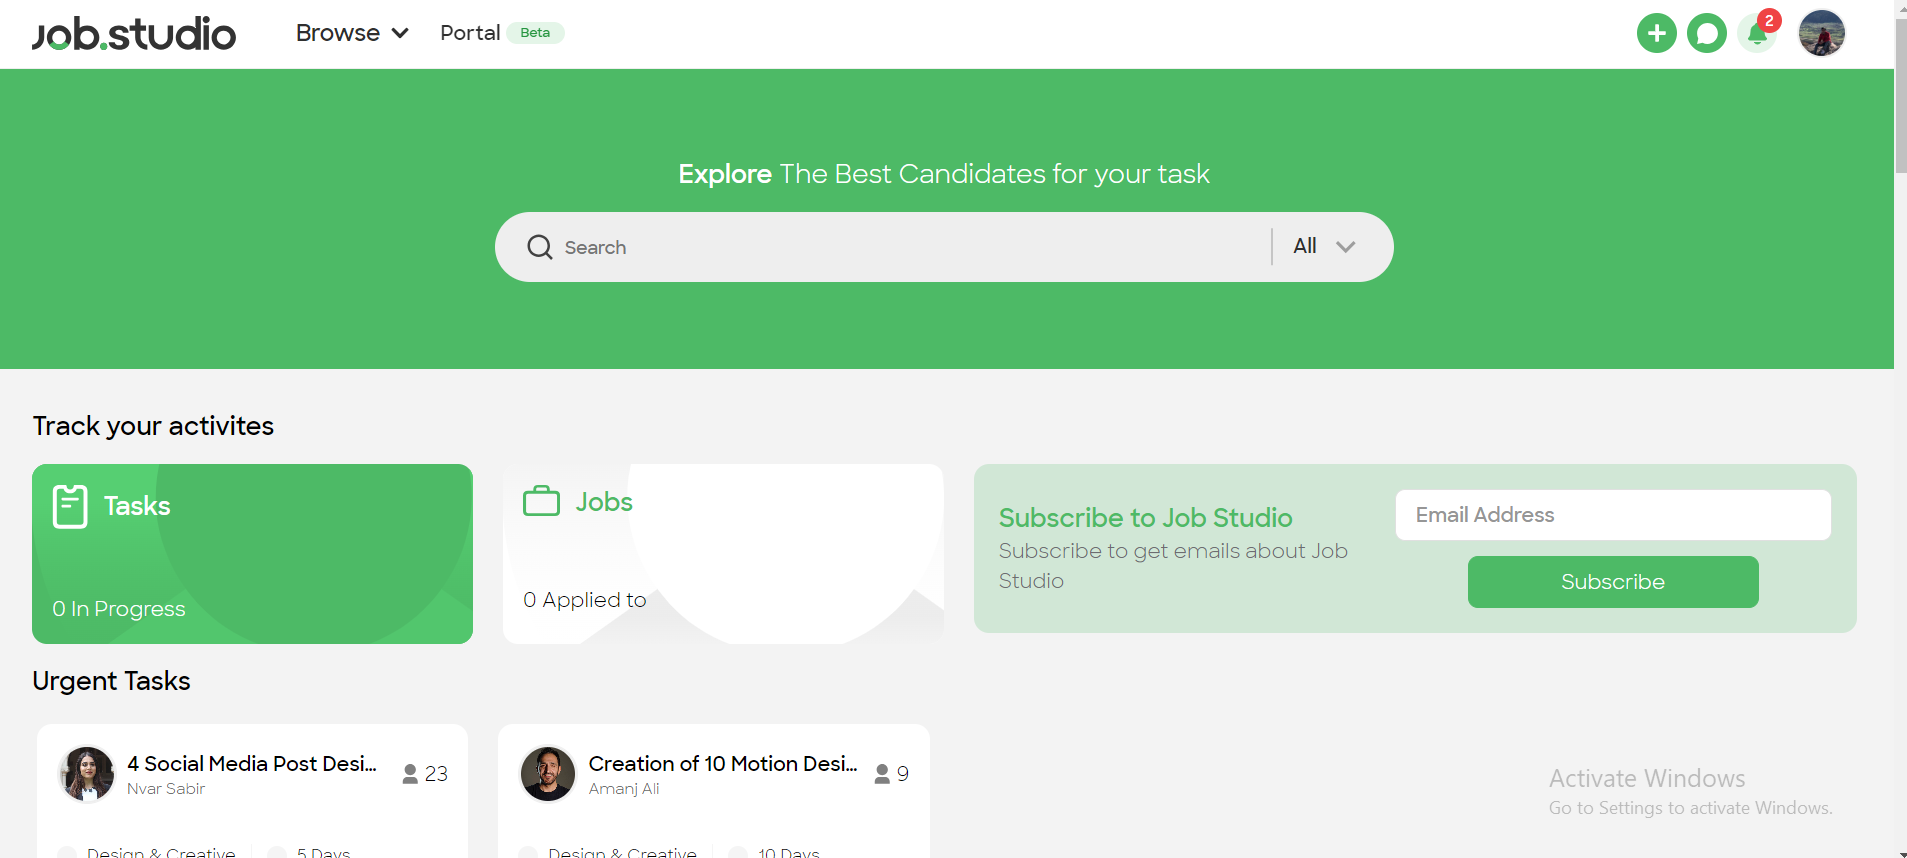Click the search magnifier icon

pos(540,247)
